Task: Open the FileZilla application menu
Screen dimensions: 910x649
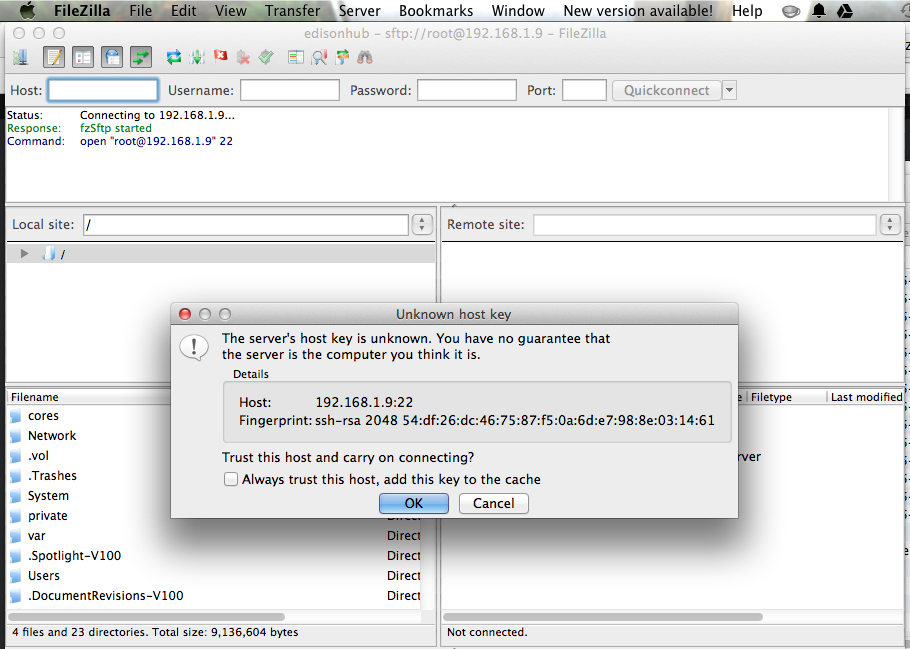Action: tap(82, 10)
